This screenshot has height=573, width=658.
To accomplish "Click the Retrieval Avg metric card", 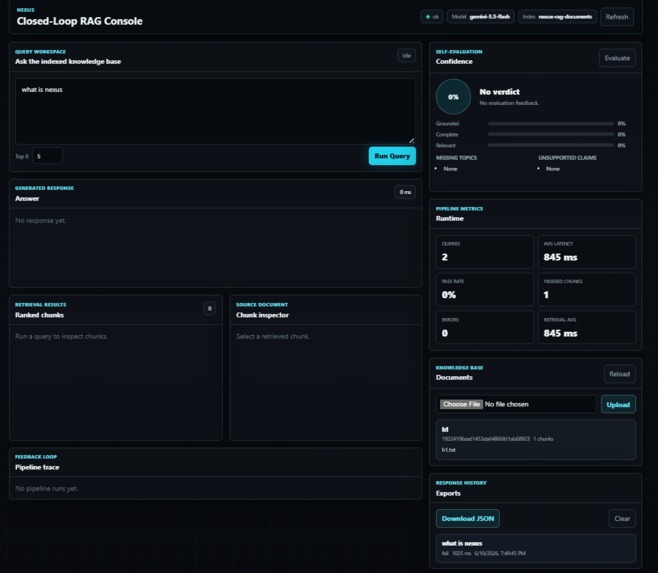I will pyautogui.click(x=587, y=327).
